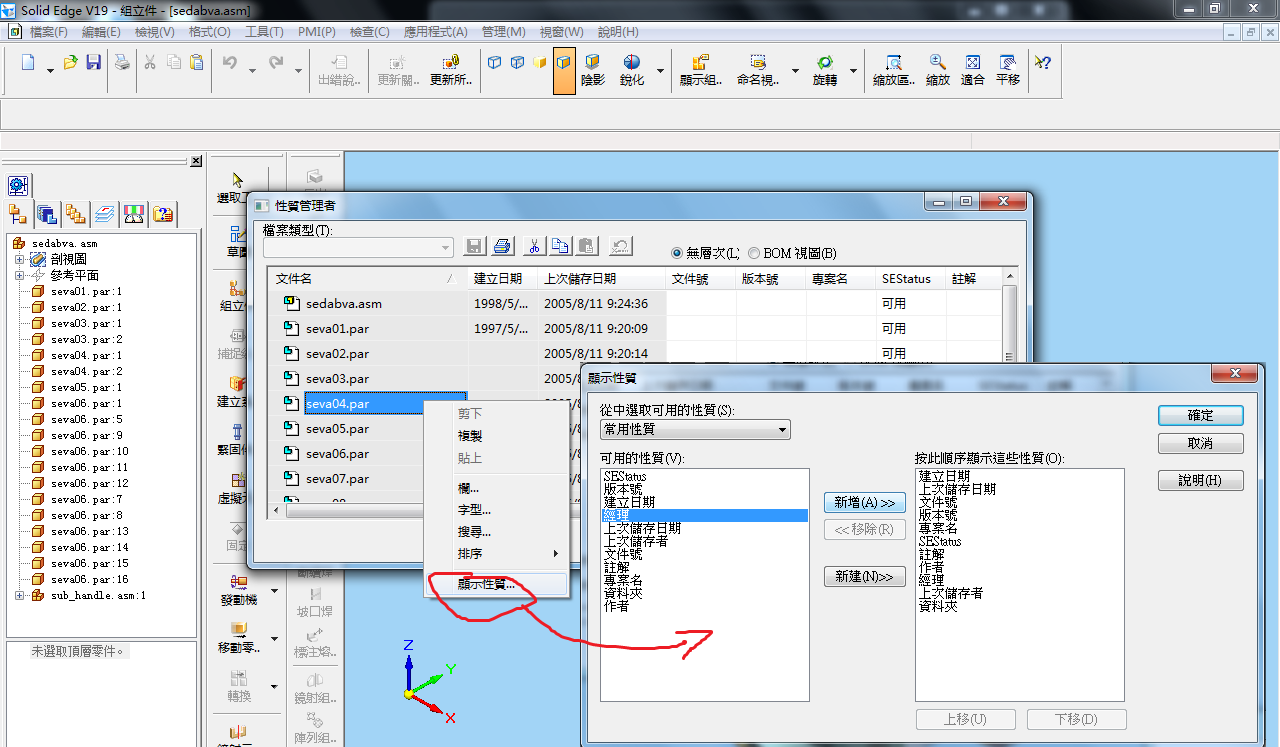1280x747 pixels.
Task: Select 上次儲存者 in available properties list
Action: pyautogui.click(x=704, y=541)
